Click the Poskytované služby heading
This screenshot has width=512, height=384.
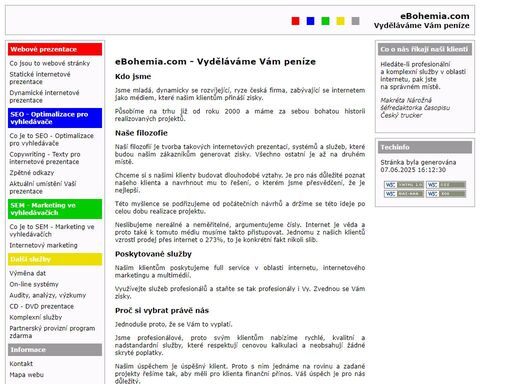point(153,254)
